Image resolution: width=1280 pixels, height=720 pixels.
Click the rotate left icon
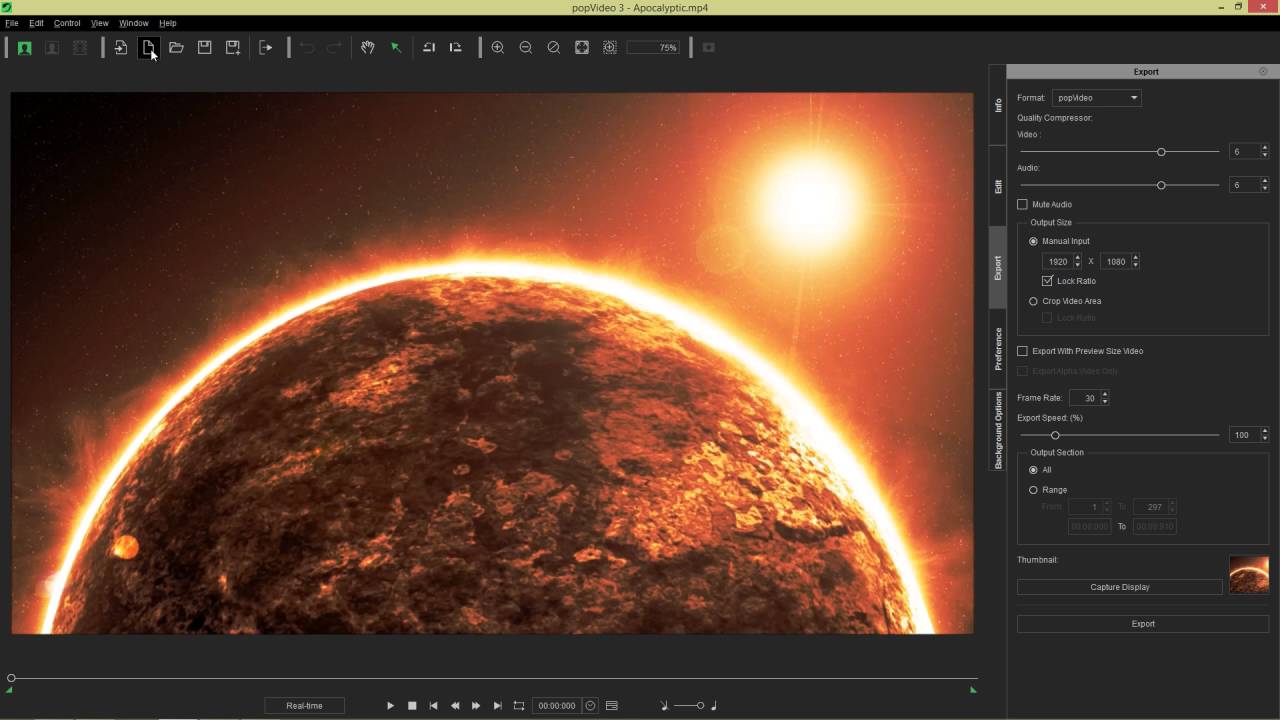click(429, 47)
